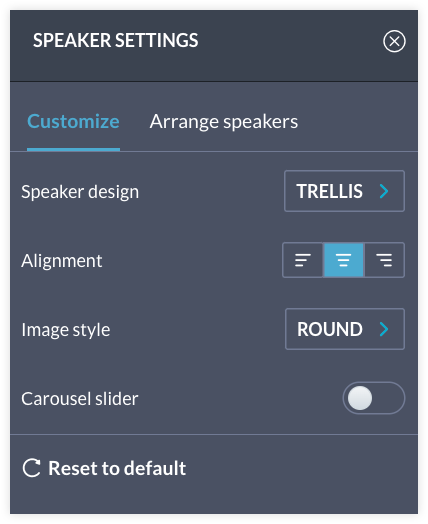Click the Carousel slider label text
This screenshot has height=524, width=428.
(x=80, y=398)
